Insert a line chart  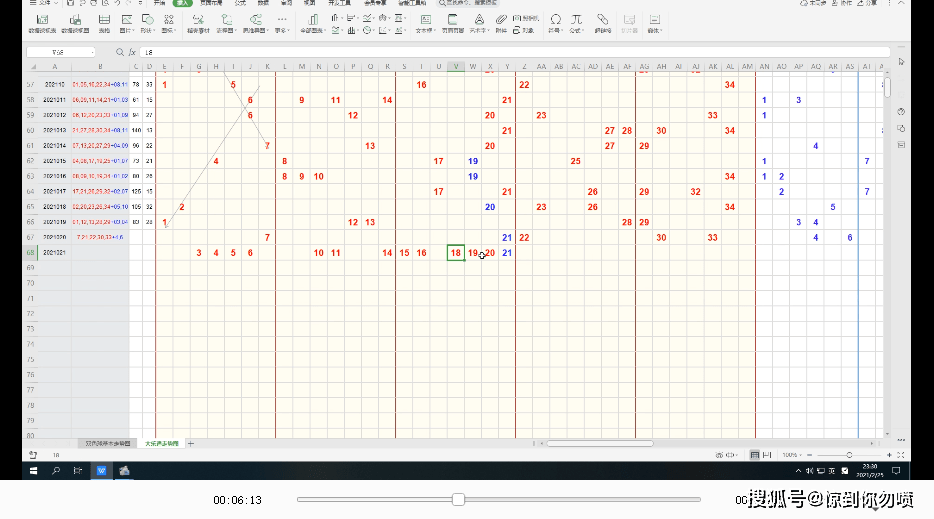pos(368,18)
